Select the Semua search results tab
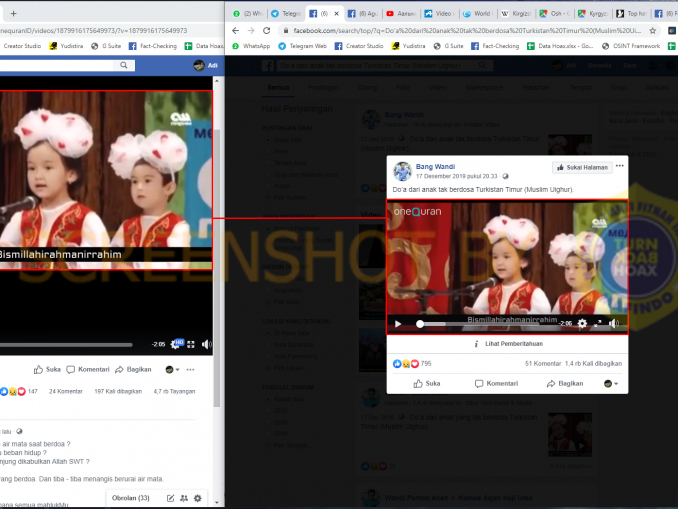 point(278,87)
